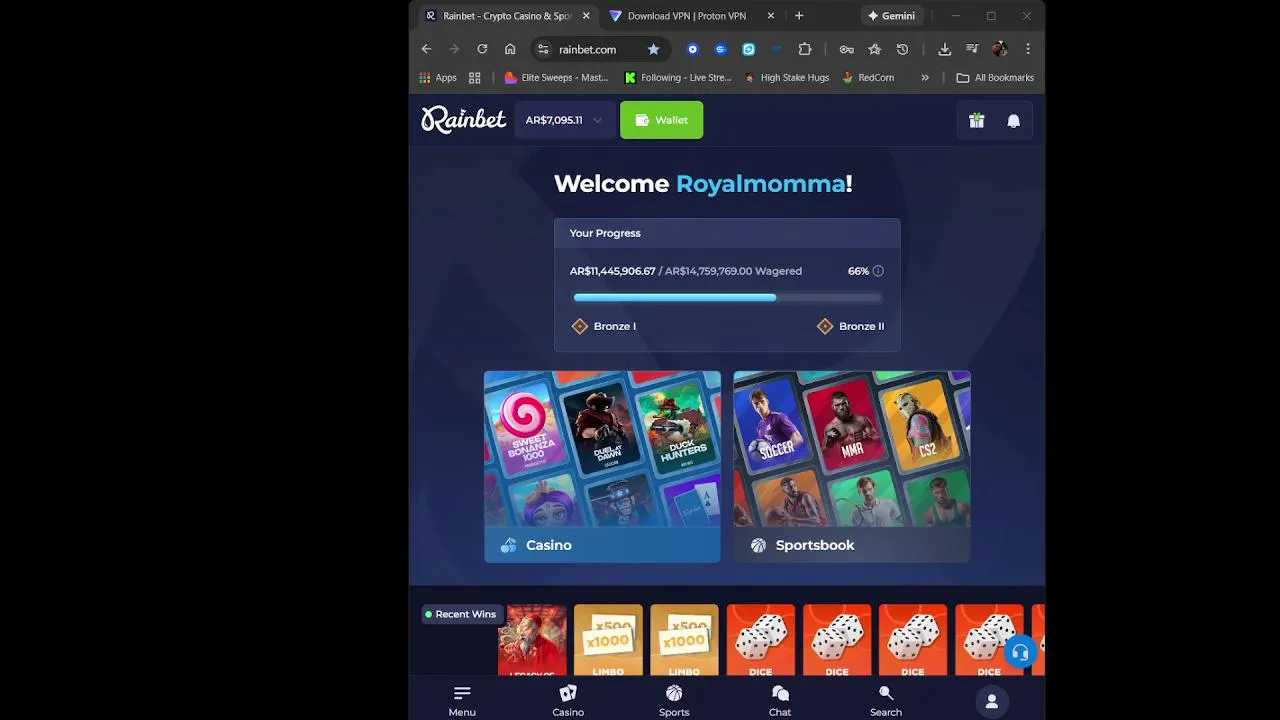The image size is (1280, 720).
Task: Open the tab groups grid icon in bookmarks bar
Action: [x=475, y=78]
